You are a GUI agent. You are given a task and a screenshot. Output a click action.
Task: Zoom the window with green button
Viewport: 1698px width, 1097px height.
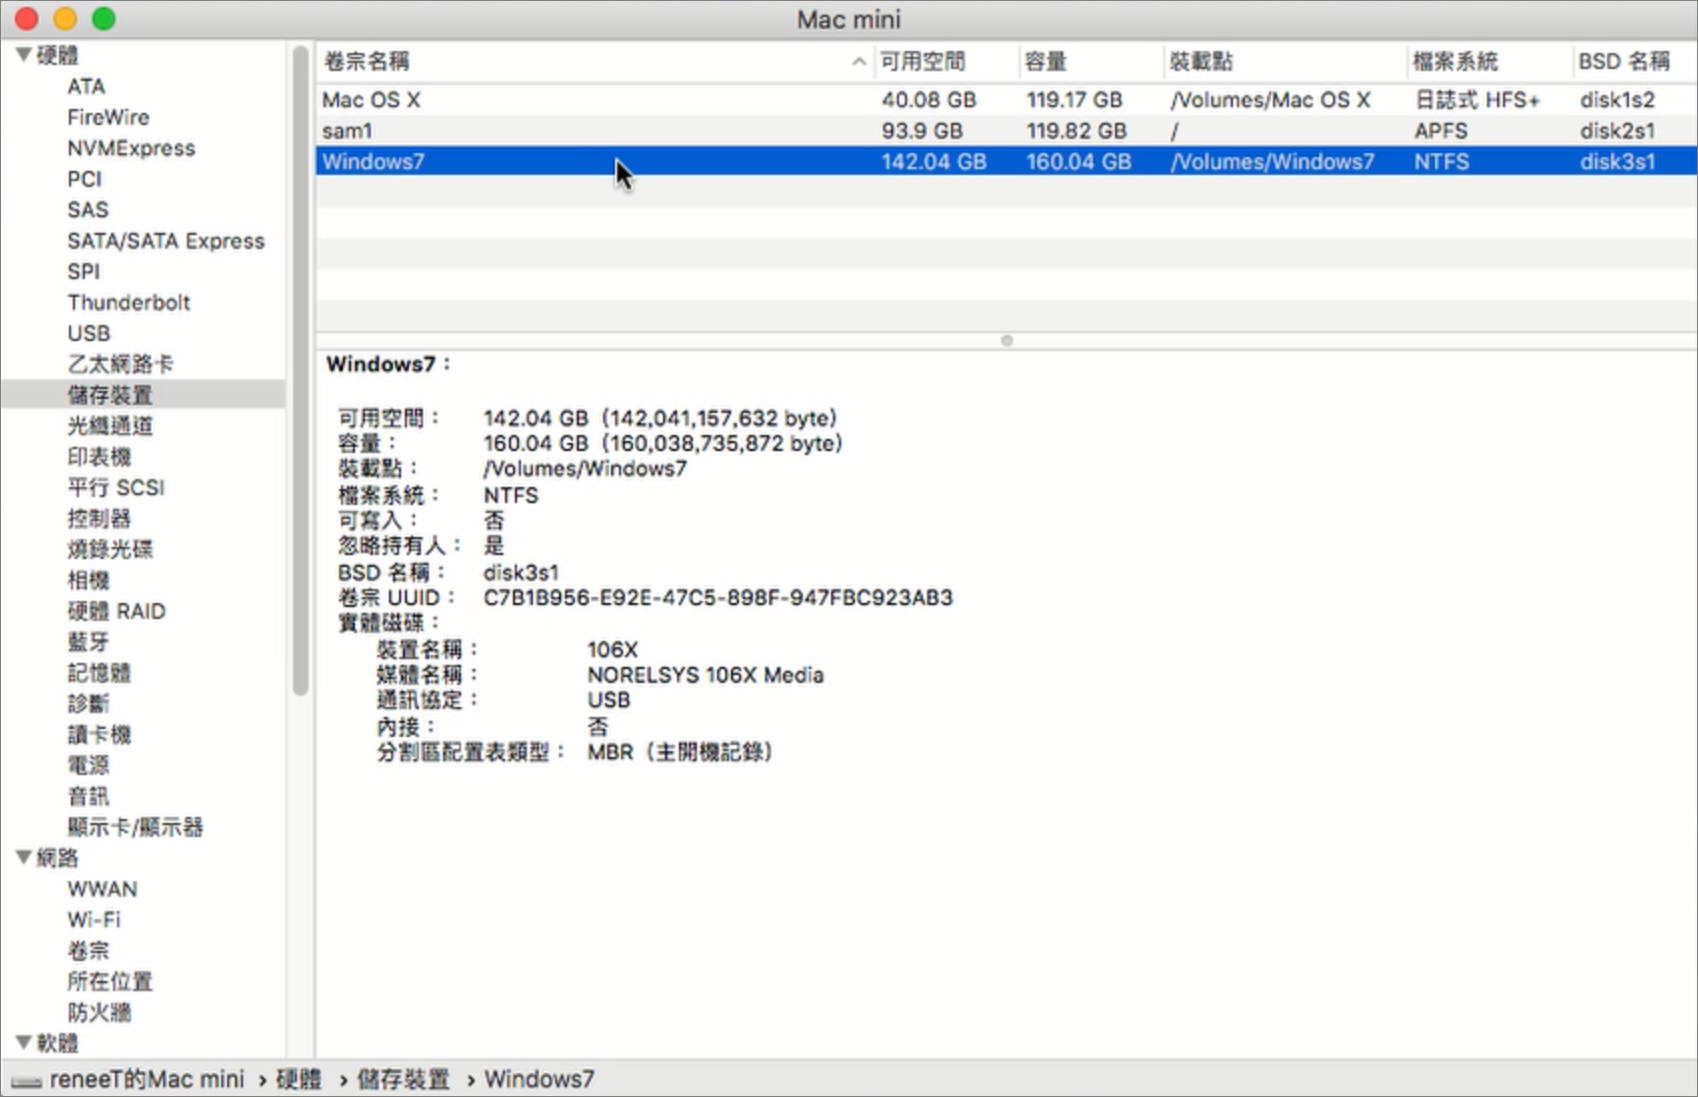point(104,19)
